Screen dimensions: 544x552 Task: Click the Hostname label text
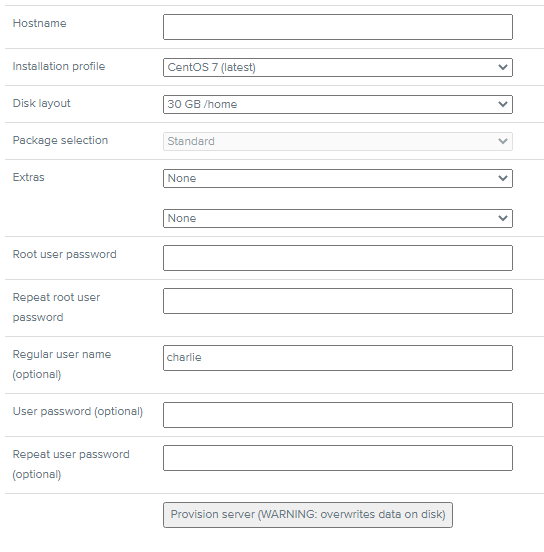click(39, 23)
